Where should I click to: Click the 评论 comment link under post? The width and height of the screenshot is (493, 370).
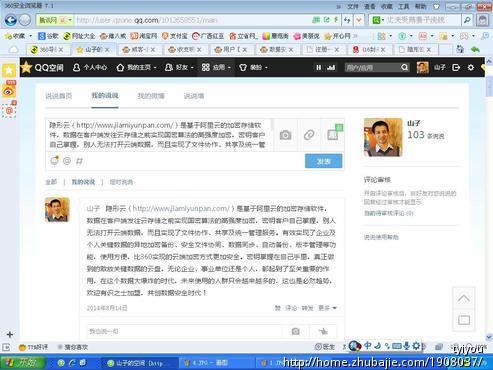pos(291,308)
